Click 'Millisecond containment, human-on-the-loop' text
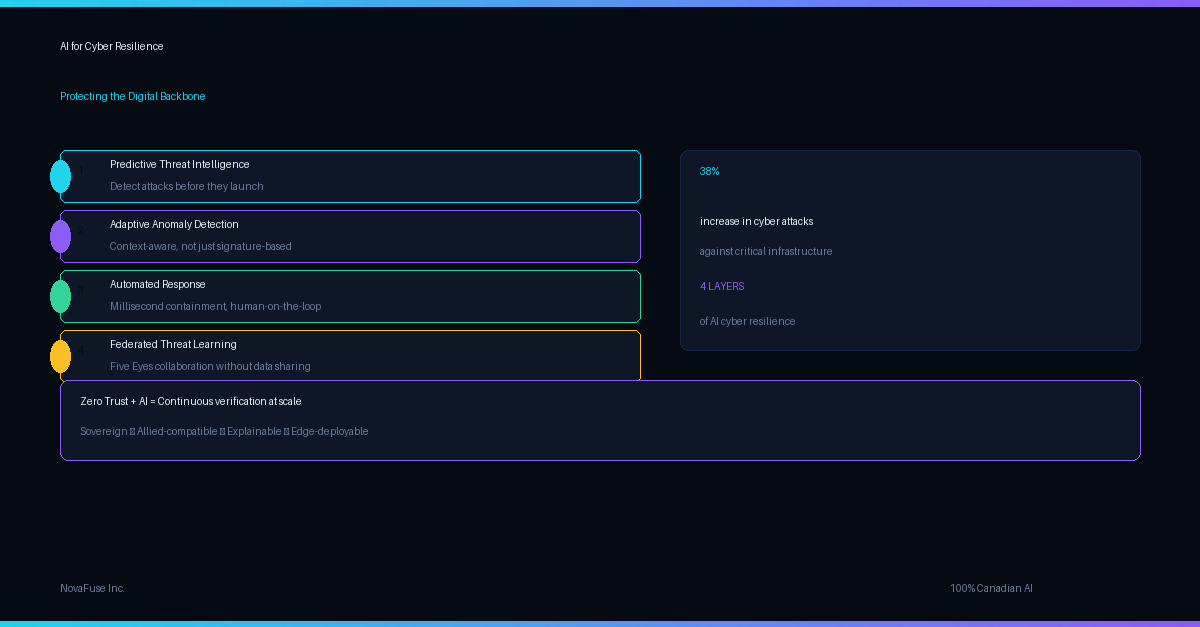 [216, 306]
